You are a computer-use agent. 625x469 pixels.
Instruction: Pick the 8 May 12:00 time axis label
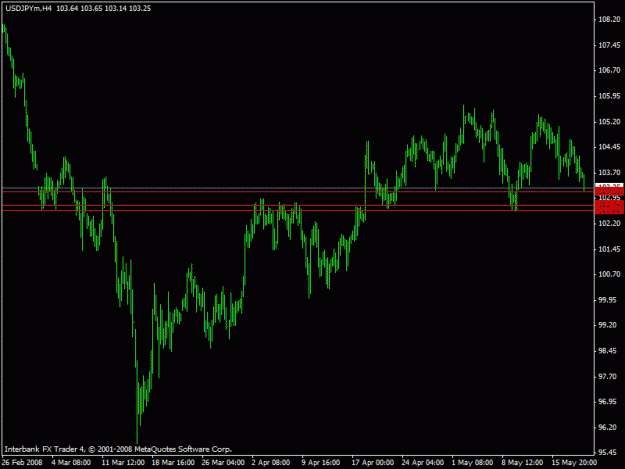click(522, 463)
